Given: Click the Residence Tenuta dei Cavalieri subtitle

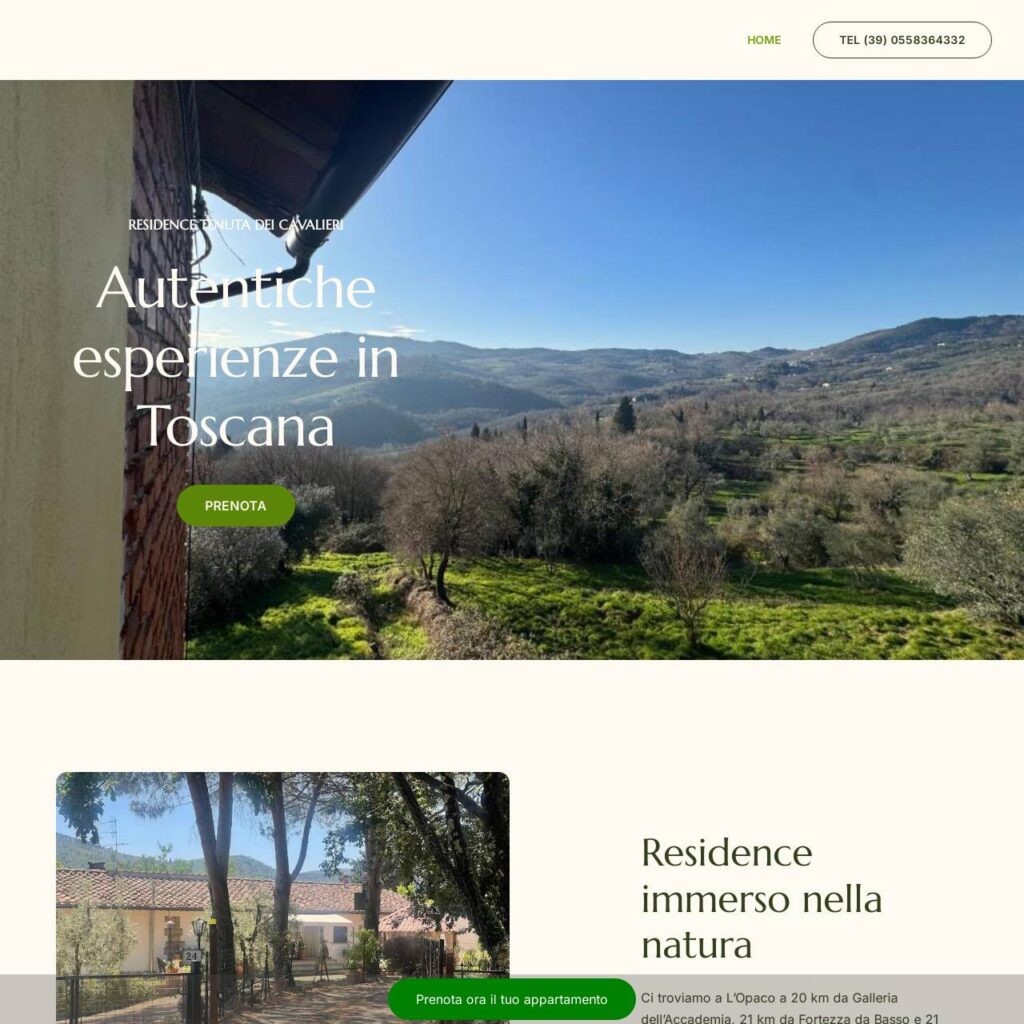Looking at the screenshot, I should coord(236,225).
